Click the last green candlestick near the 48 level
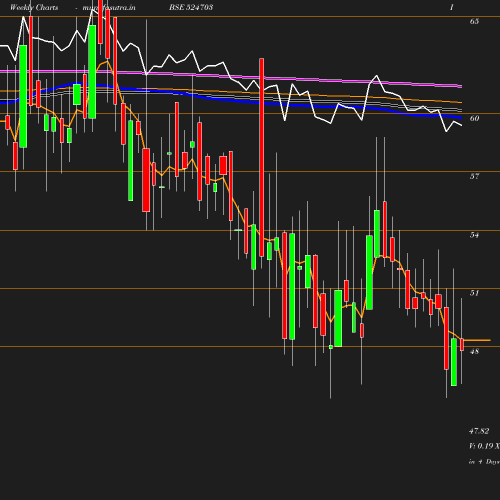Screen dimensions: 500x500 [454, 362]
